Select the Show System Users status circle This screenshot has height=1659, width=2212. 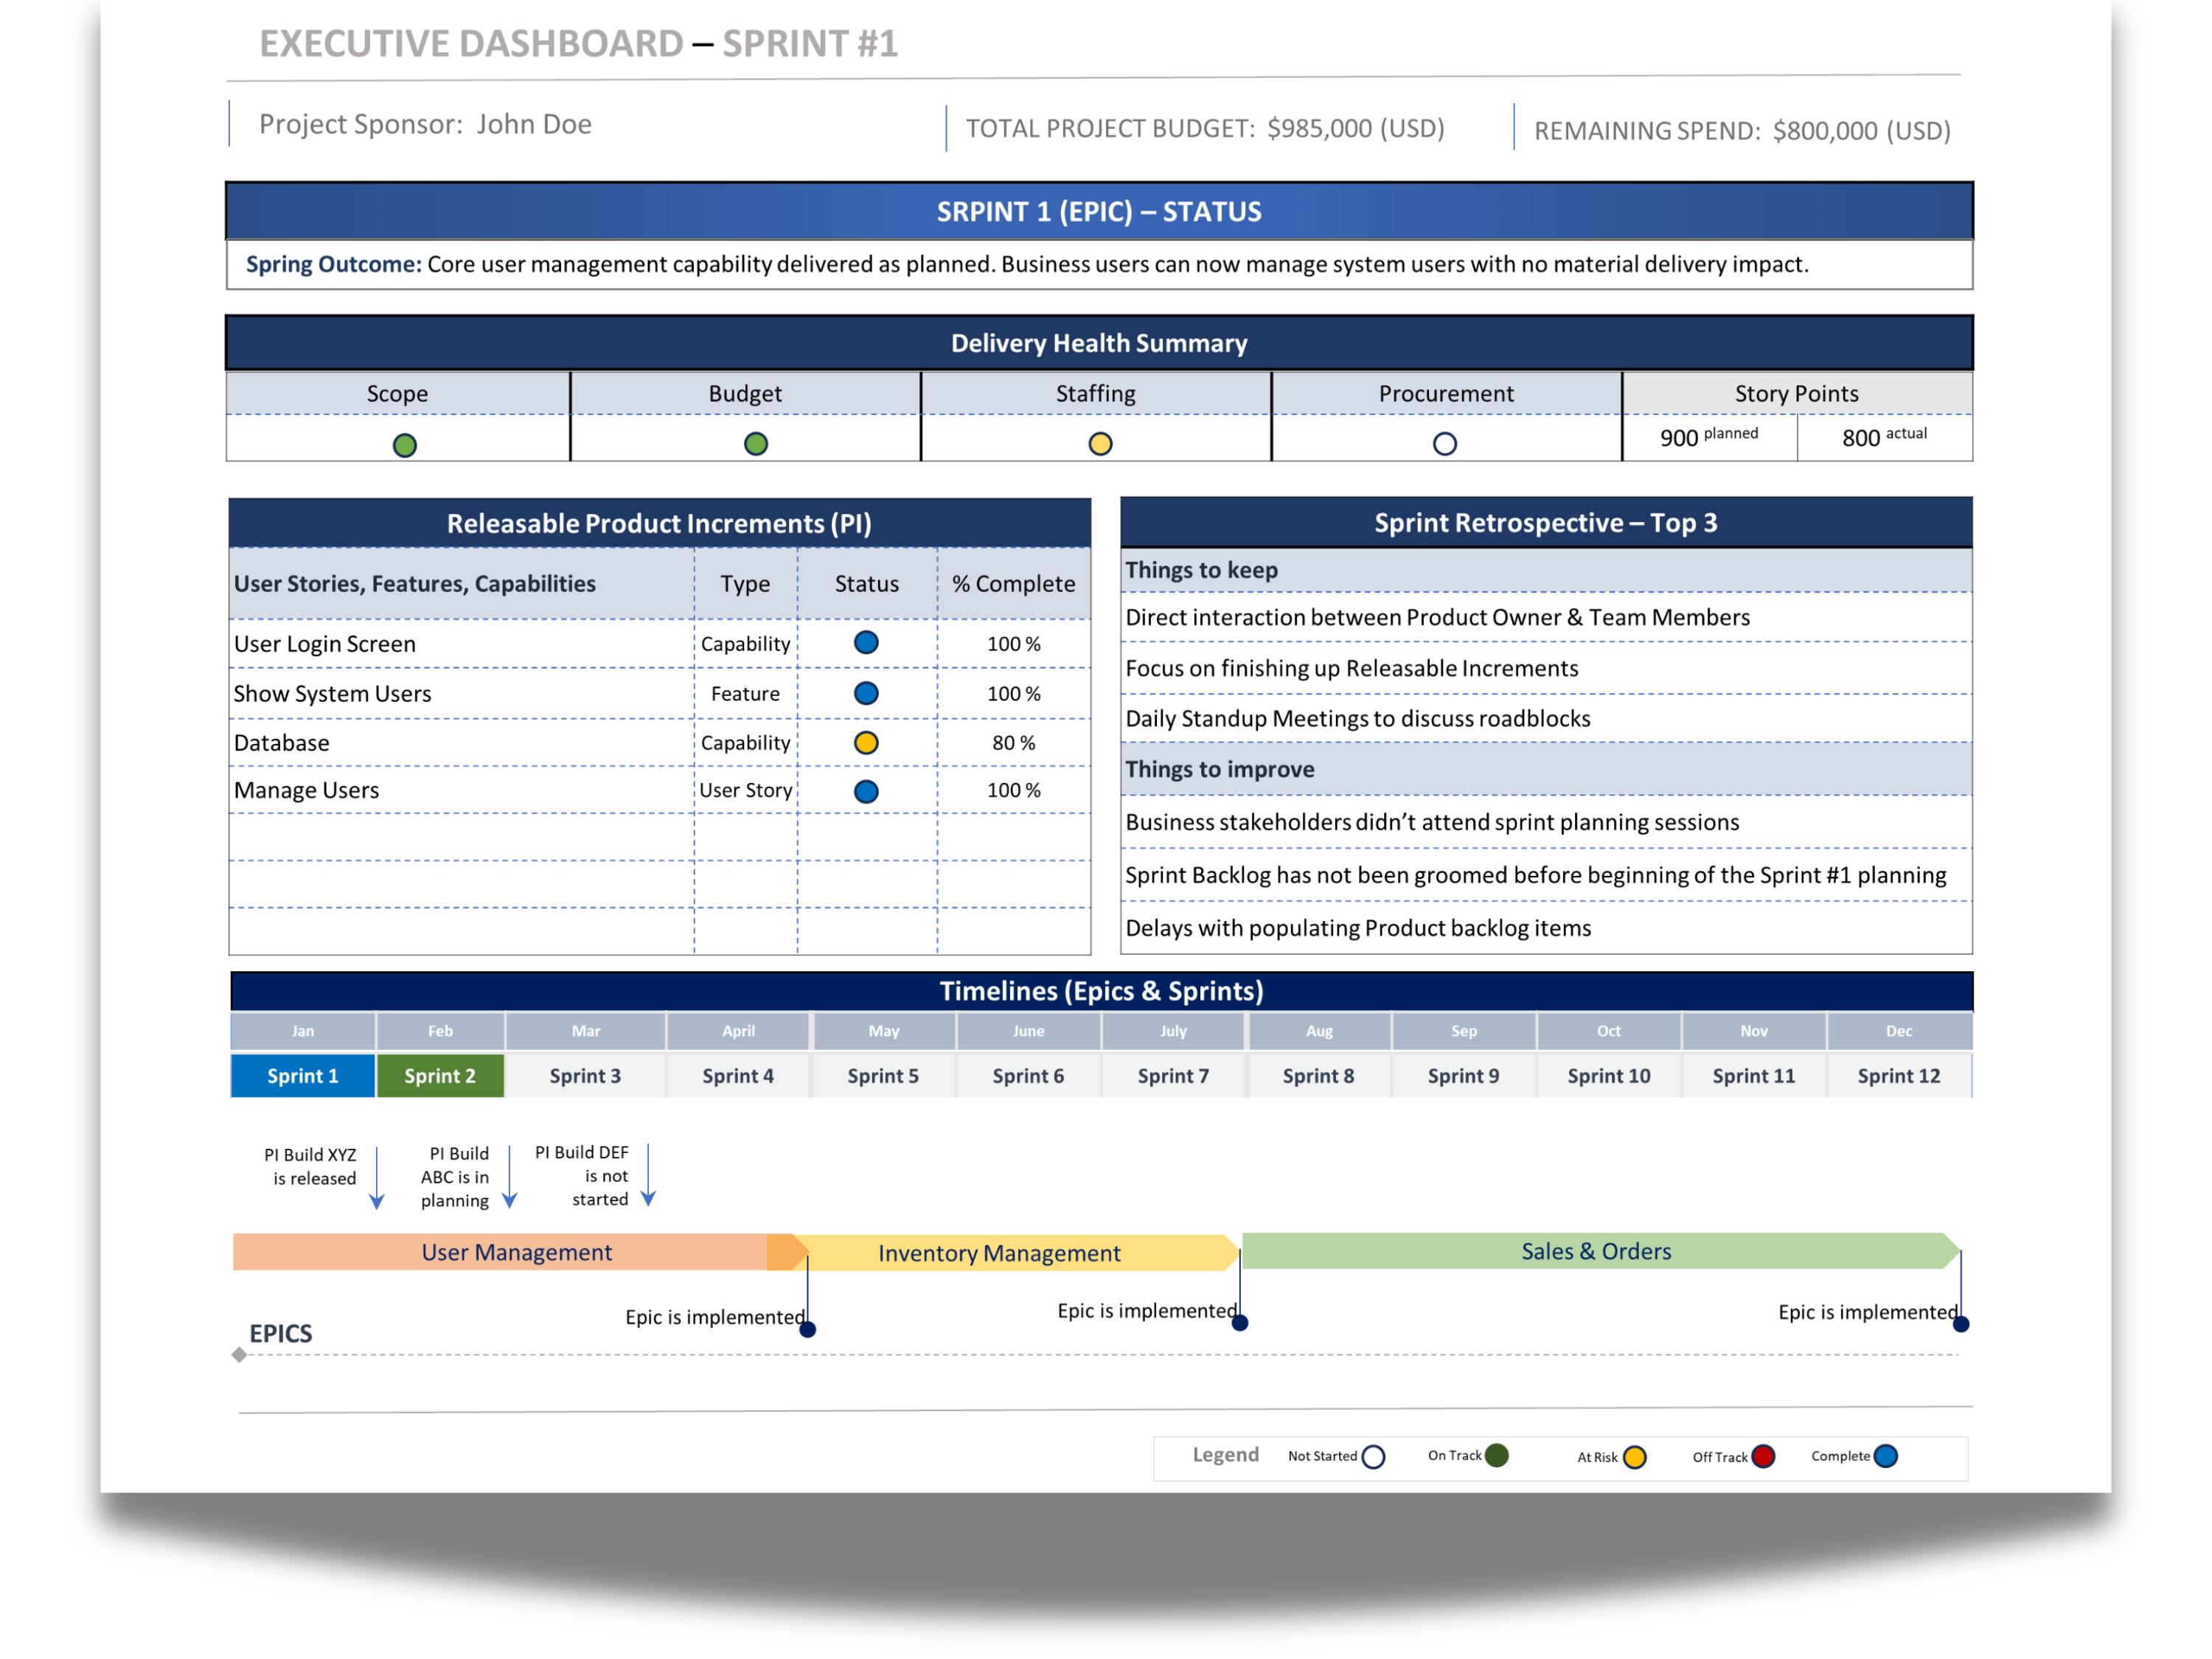pyautogui.click(x=866, y=692)
